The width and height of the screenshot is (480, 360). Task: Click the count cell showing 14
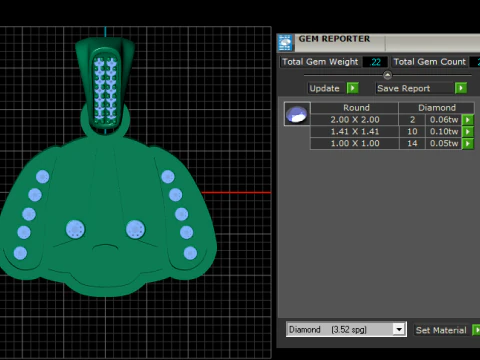(x=412, y=144)
